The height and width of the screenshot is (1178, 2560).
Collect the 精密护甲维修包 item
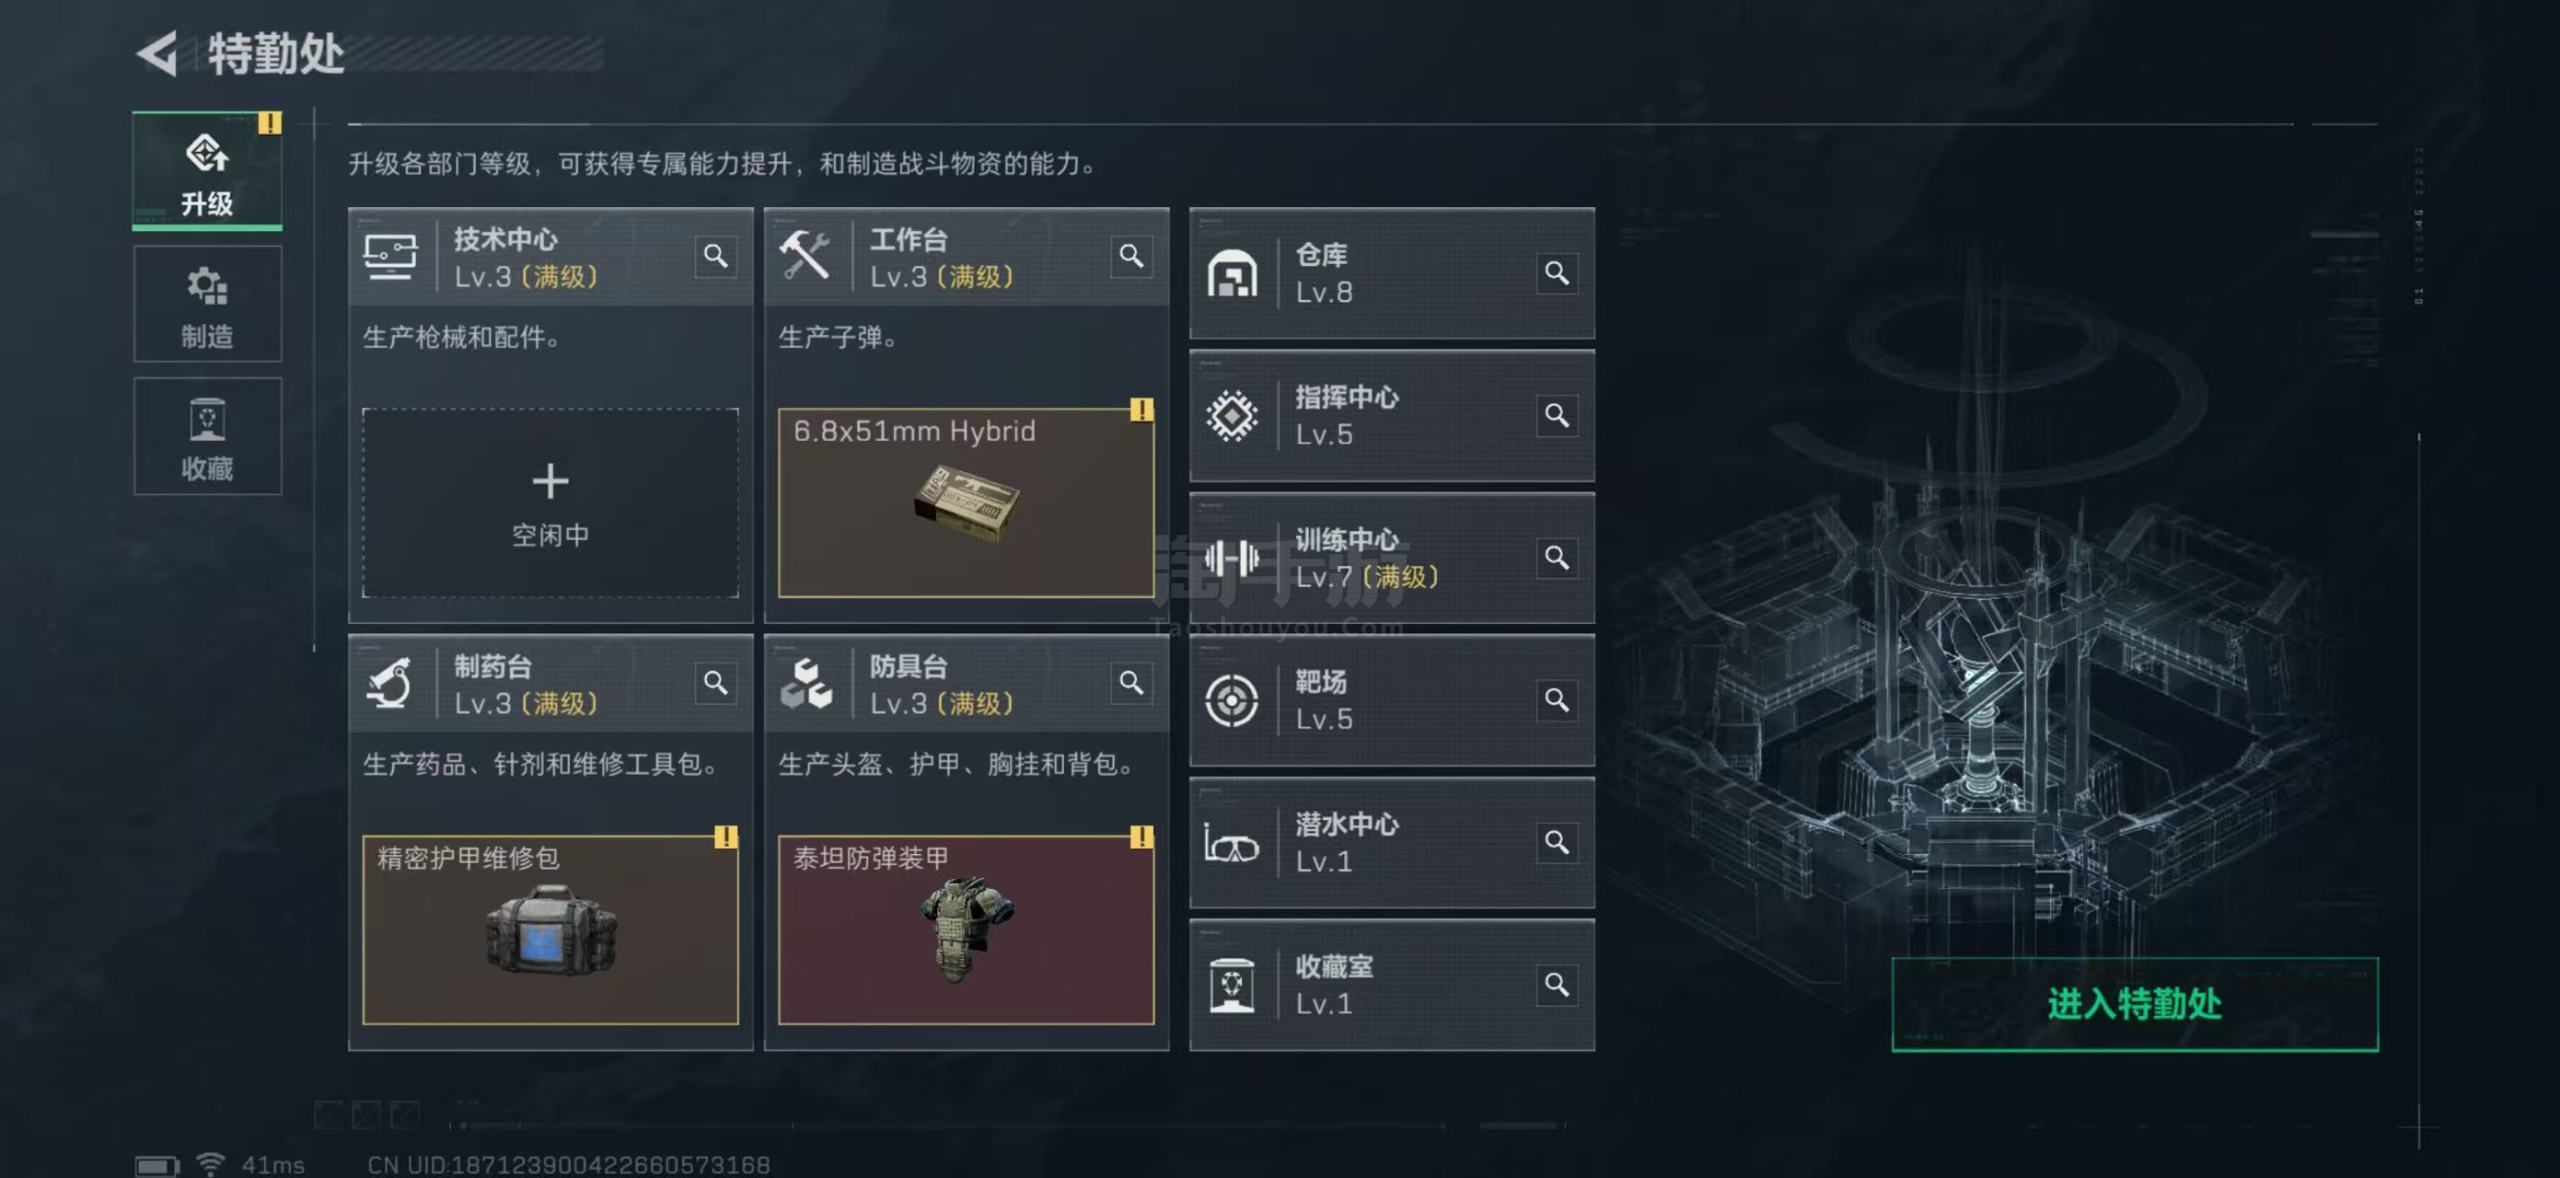tap(550, 930)
